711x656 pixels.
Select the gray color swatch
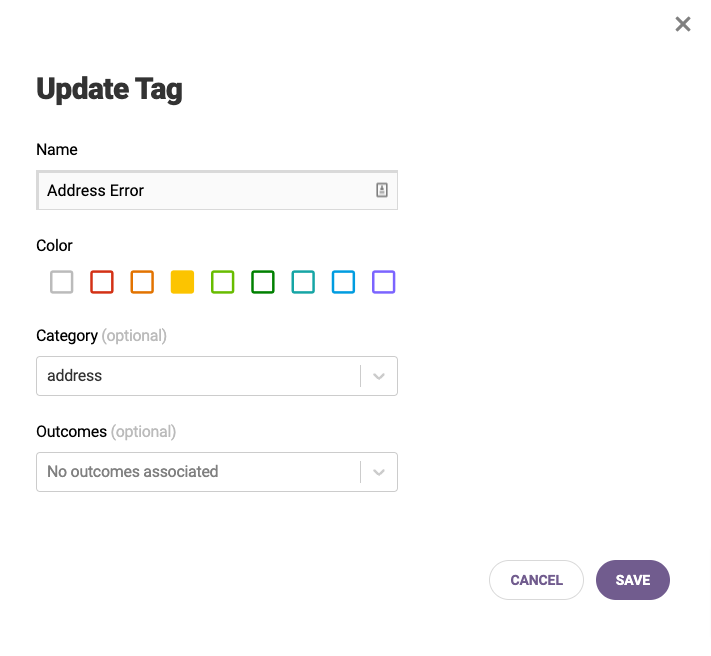[x=62, y=282]
